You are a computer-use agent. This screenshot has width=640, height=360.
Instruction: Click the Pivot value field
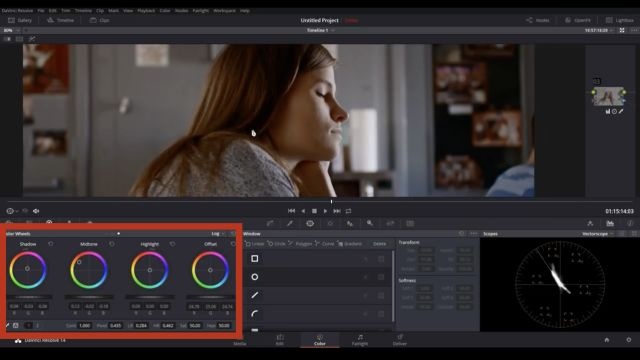tap(116, 326)
